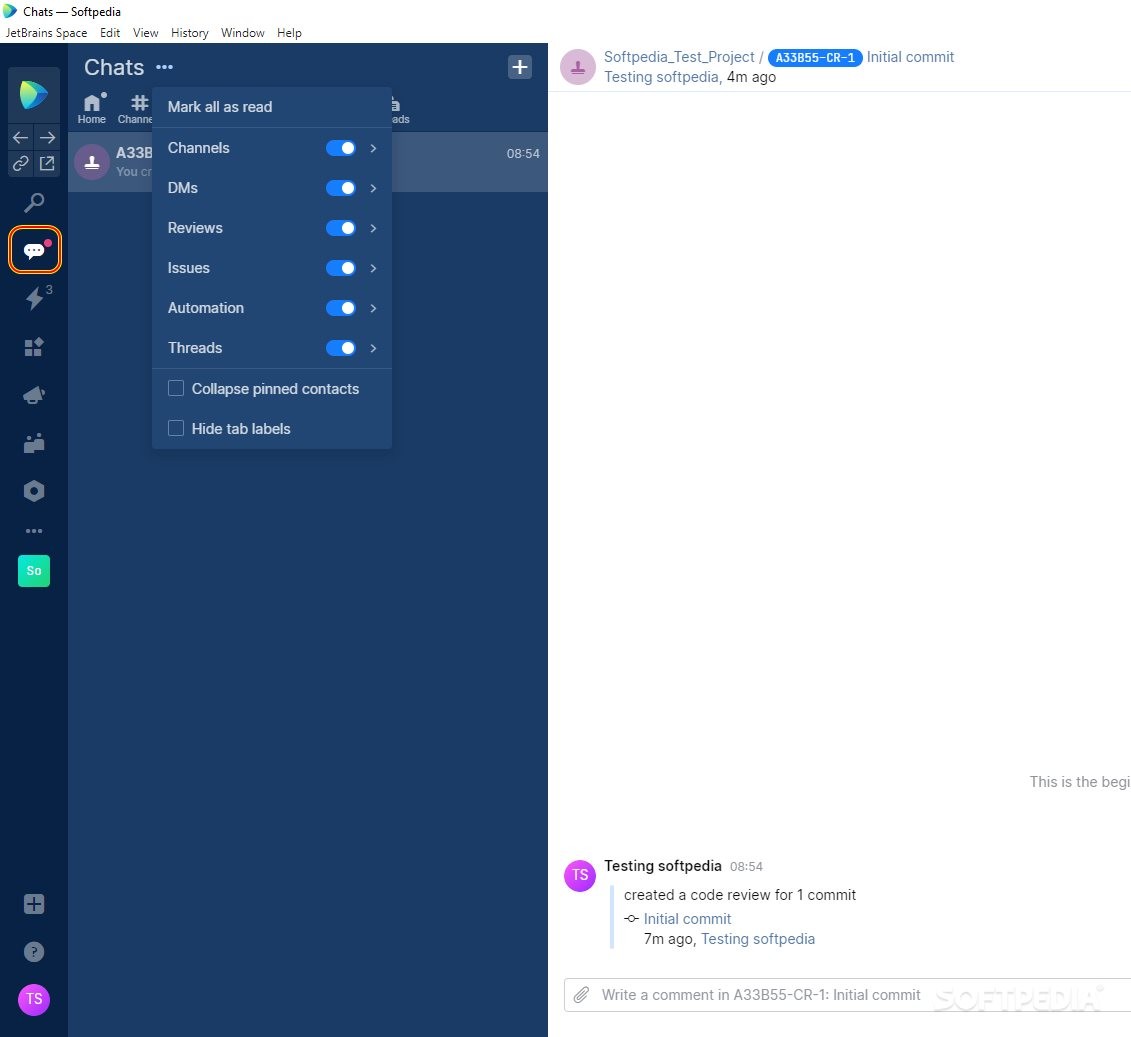Open Softpedia_Test_Project link in header
The width and height of the screenshot is (1131, 1037).
pyautogui.click(x=679, y=57)
